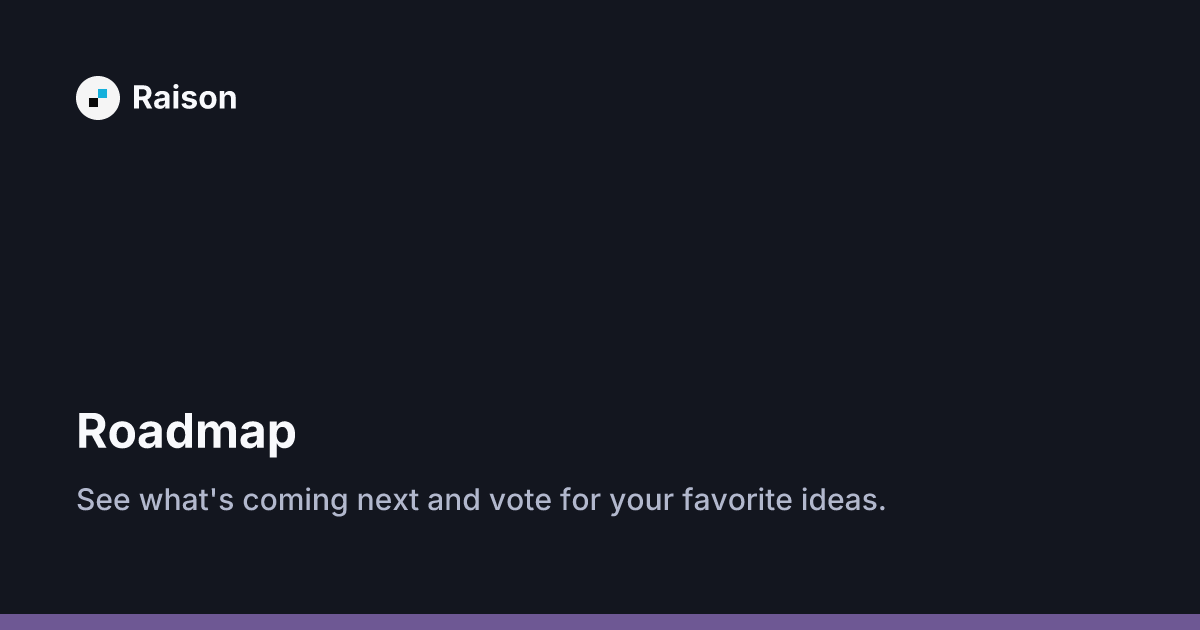Click the letter "n" ending the Raison name
This screenshot has height=630, width=1200.
(x=227, y=100)
